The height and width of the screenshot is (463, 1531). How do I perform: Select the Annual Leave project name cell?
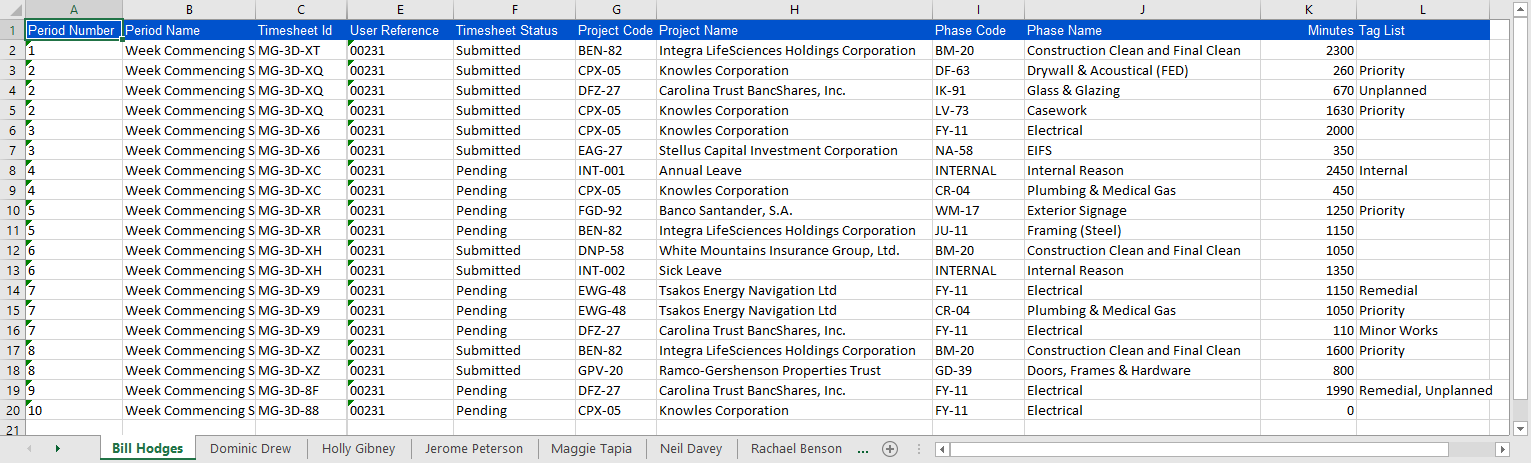pos(794,170)
